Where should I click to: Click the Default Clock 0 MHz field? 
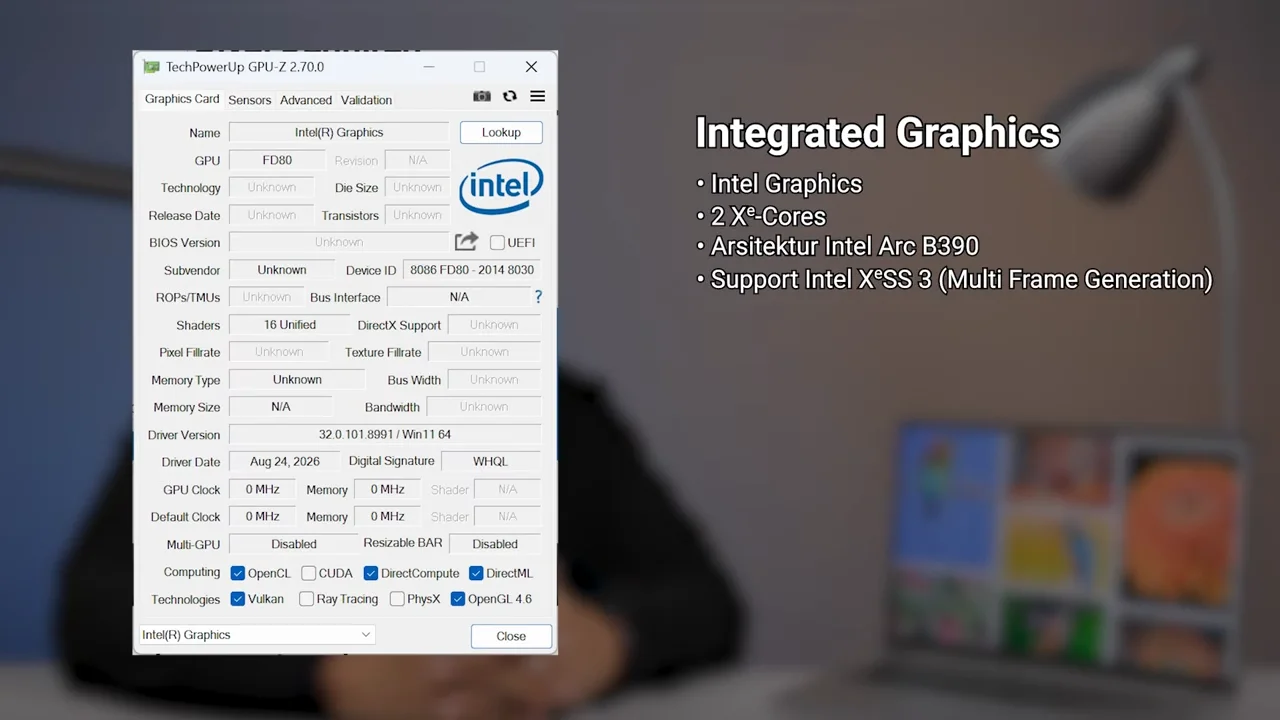[262, 517]
